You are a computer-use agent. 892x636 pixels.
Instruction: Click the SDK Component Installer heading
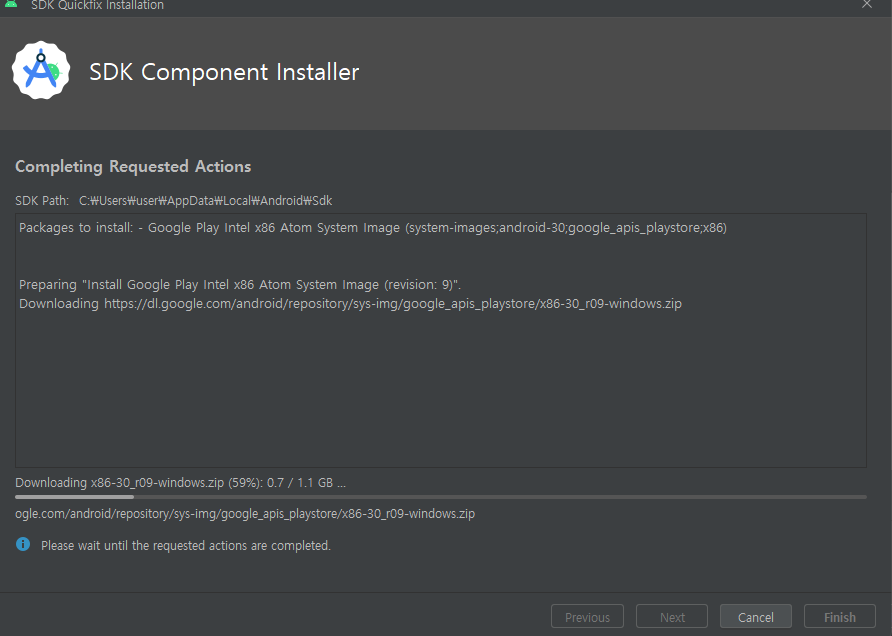tap(224, 72)
